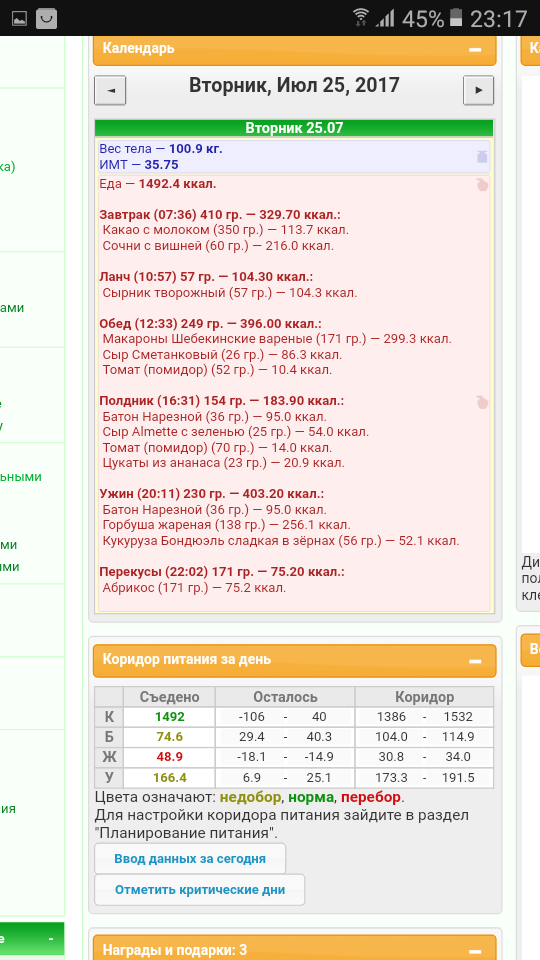Tap the scale icon beside body weight

482,156
